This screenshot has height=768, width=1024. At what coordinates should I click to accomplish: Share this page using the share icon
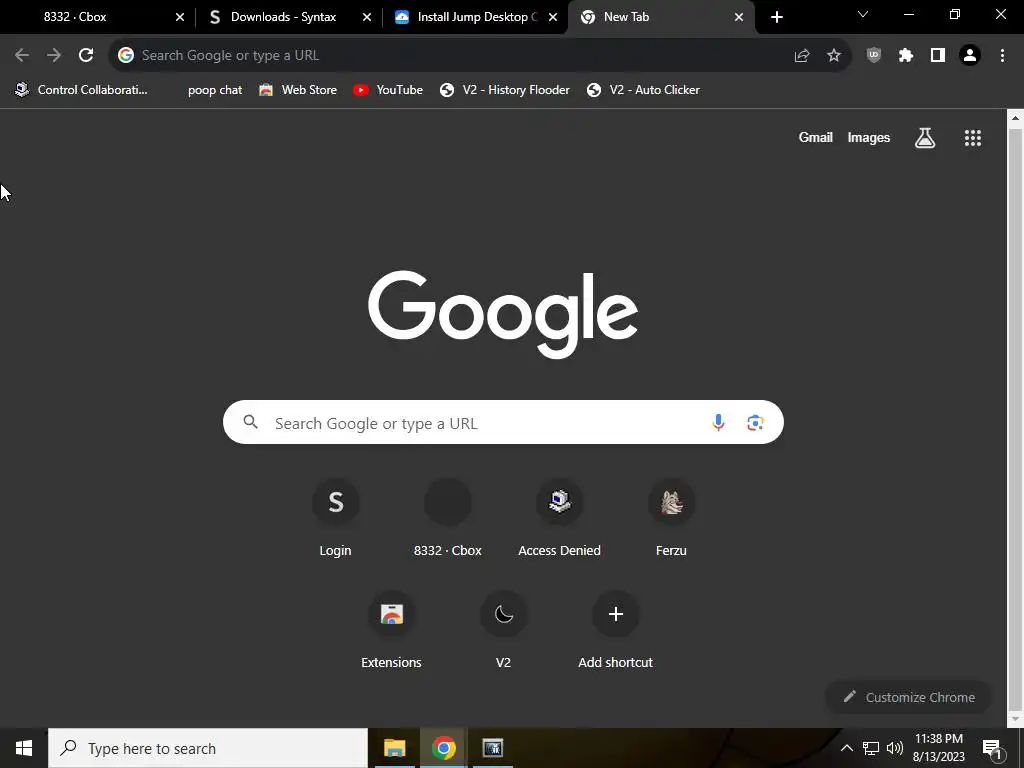[x=802, y=56]
